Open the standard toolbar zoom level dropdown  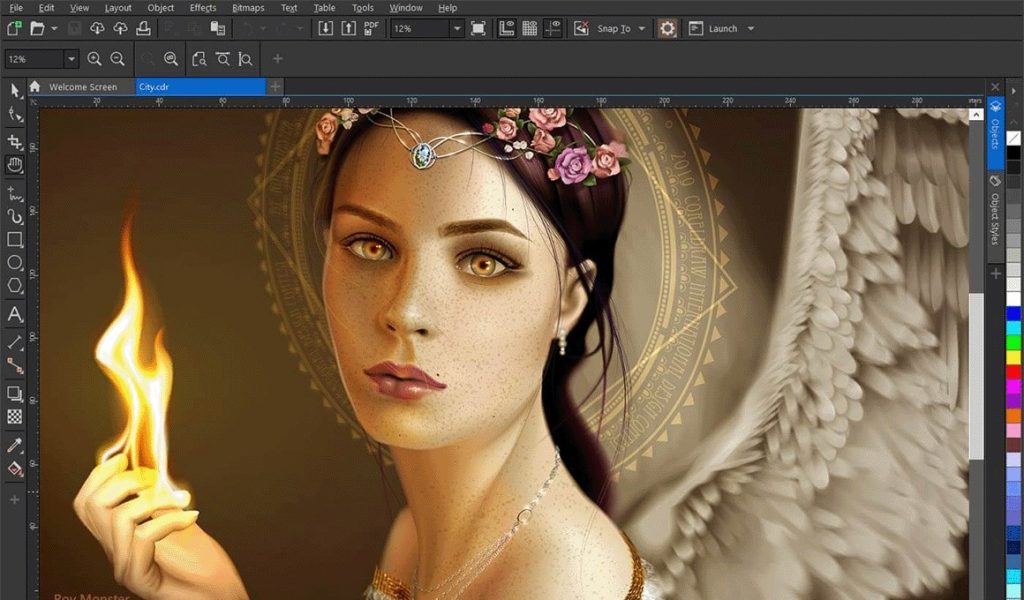tap(457, 29)
